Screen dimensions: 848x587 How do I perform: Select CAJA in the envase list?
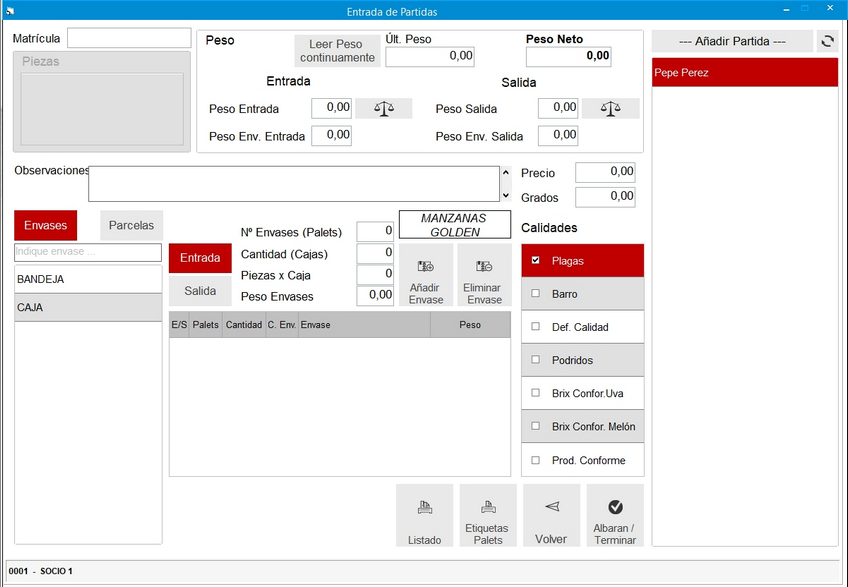(x=88, y=307)
